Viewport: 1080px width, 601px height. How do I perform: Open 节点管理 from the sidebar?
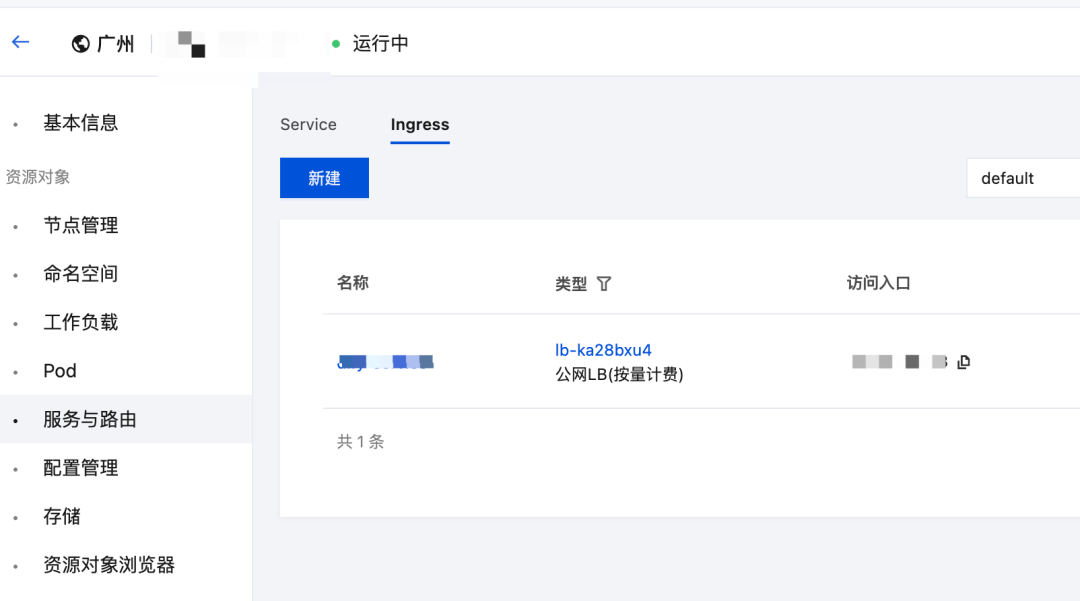(80, 225)
